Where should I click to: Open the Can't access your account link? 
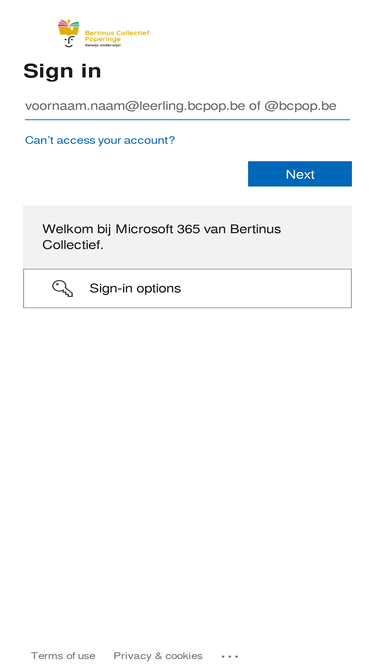click(100, 140)
